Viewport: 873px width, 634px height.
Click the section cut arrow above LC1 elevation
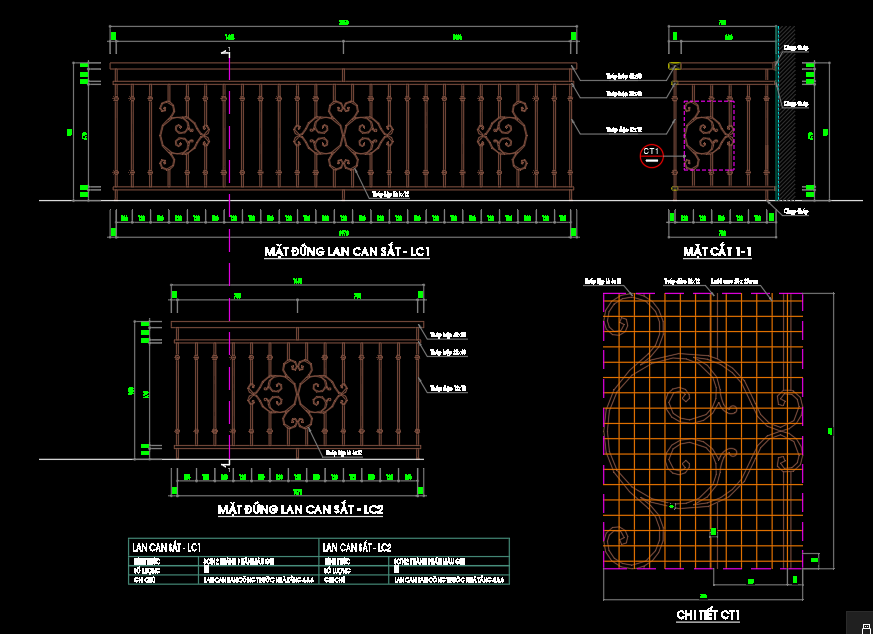pos(225,52)
